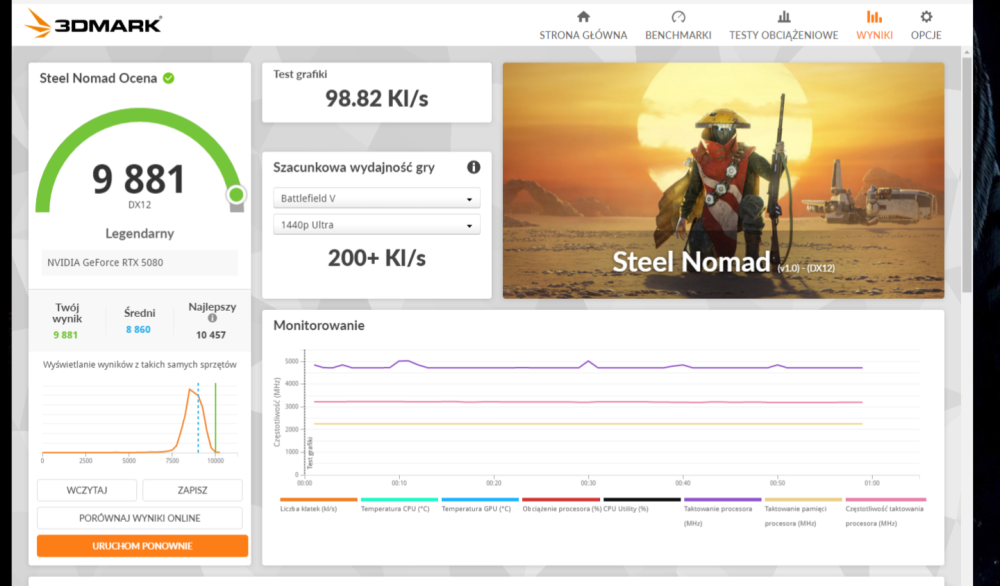The height and width of the screenshot is (586, 1000).
Task: Switch to Testy Obciążeniowe tab
Action: click(x=784, y=26)
